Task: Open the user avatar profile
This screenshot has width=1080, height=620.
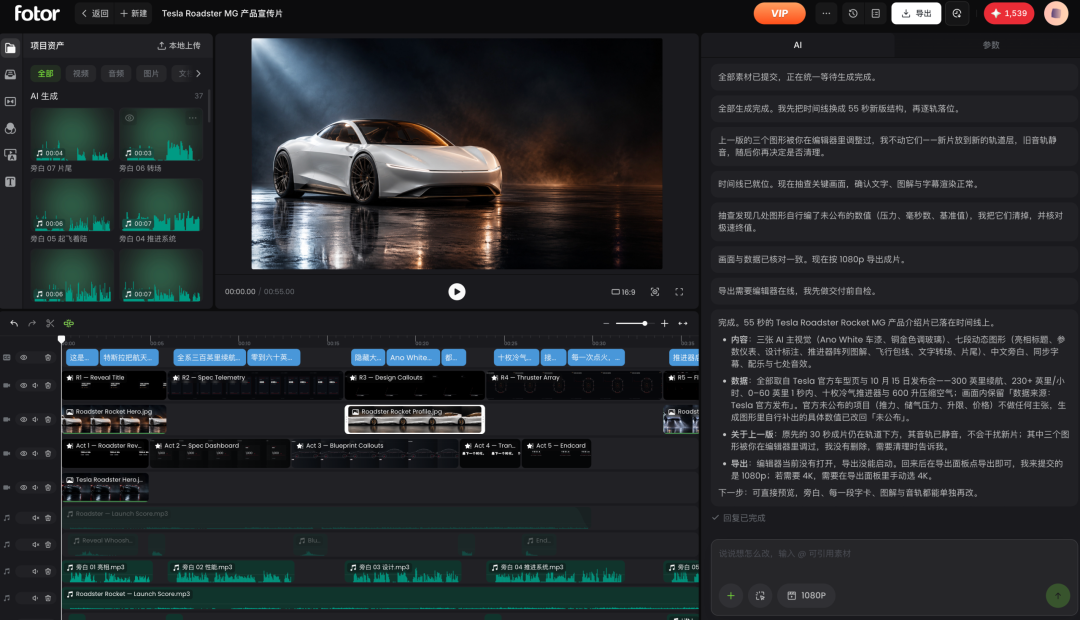Action: pyautogui.click(x=1056, y=13)
